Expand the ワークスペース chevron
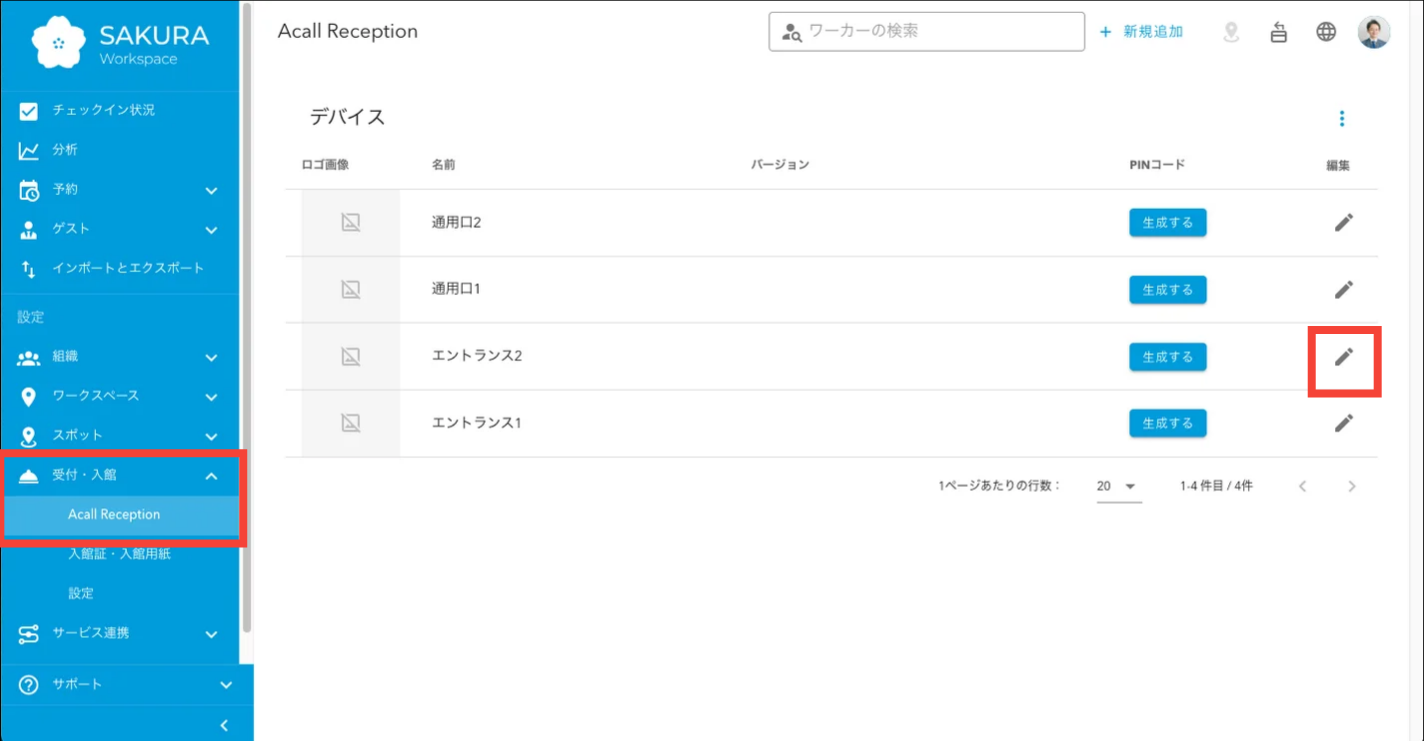The image size is (1424, 741). (211, 396)
